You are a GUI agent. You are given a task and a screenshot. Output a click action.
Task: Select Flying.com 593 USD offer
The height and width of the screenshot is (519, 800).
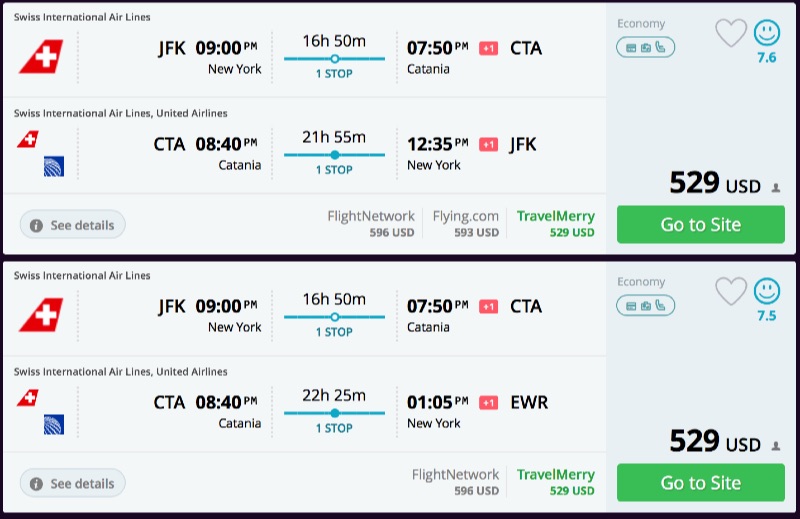466,224
